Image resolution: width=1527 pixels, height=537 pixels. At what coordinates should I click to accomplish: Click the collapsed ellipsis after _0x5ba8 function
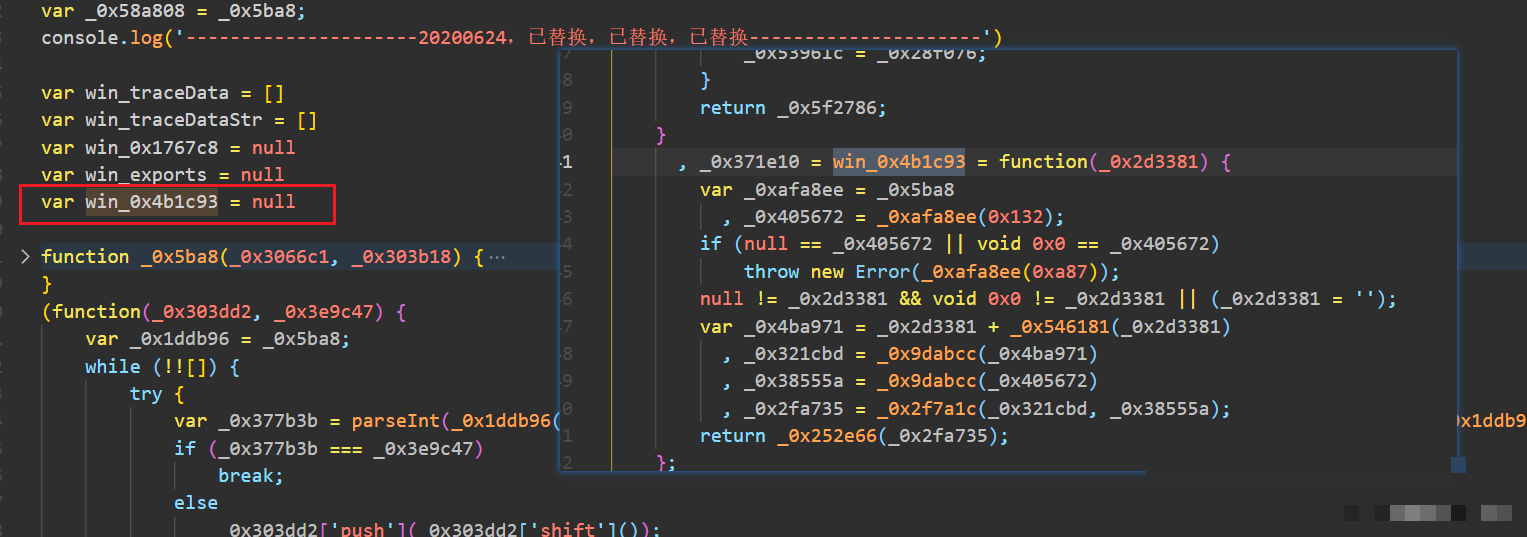tap(496, 258)
